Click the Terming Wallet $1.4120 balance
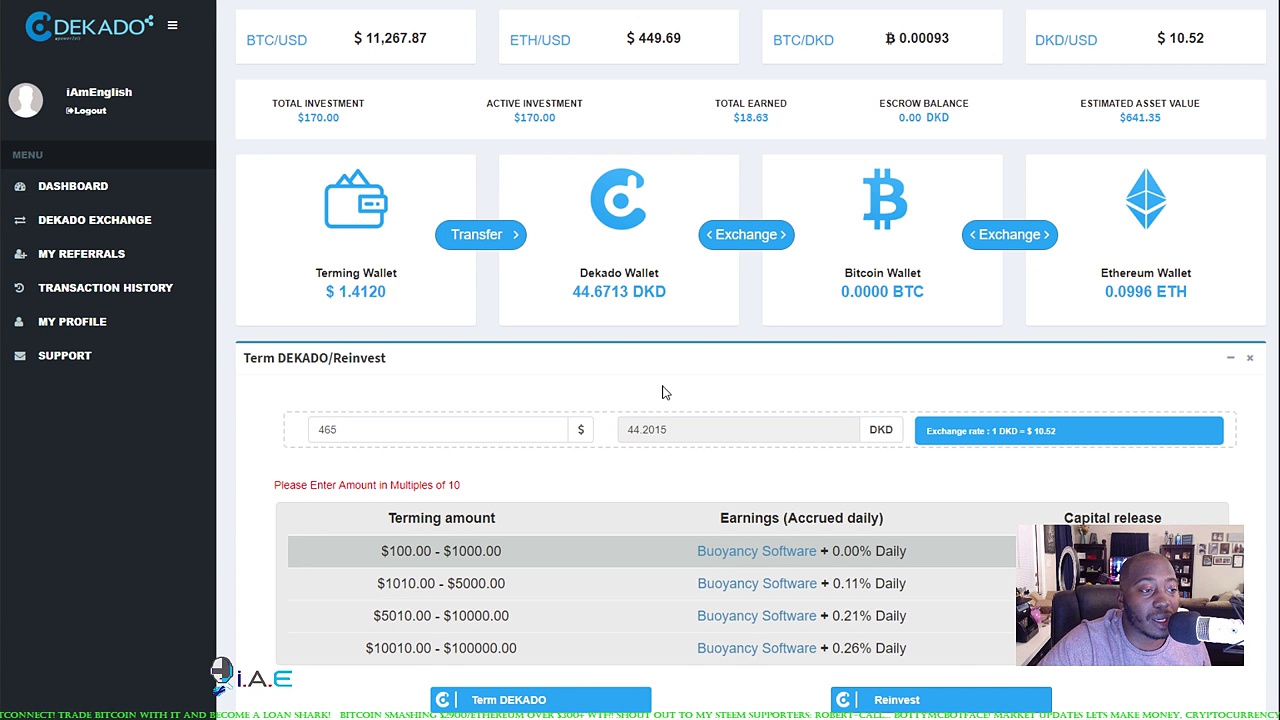This screenshot has height=720, width=1280. coord(355,292)
